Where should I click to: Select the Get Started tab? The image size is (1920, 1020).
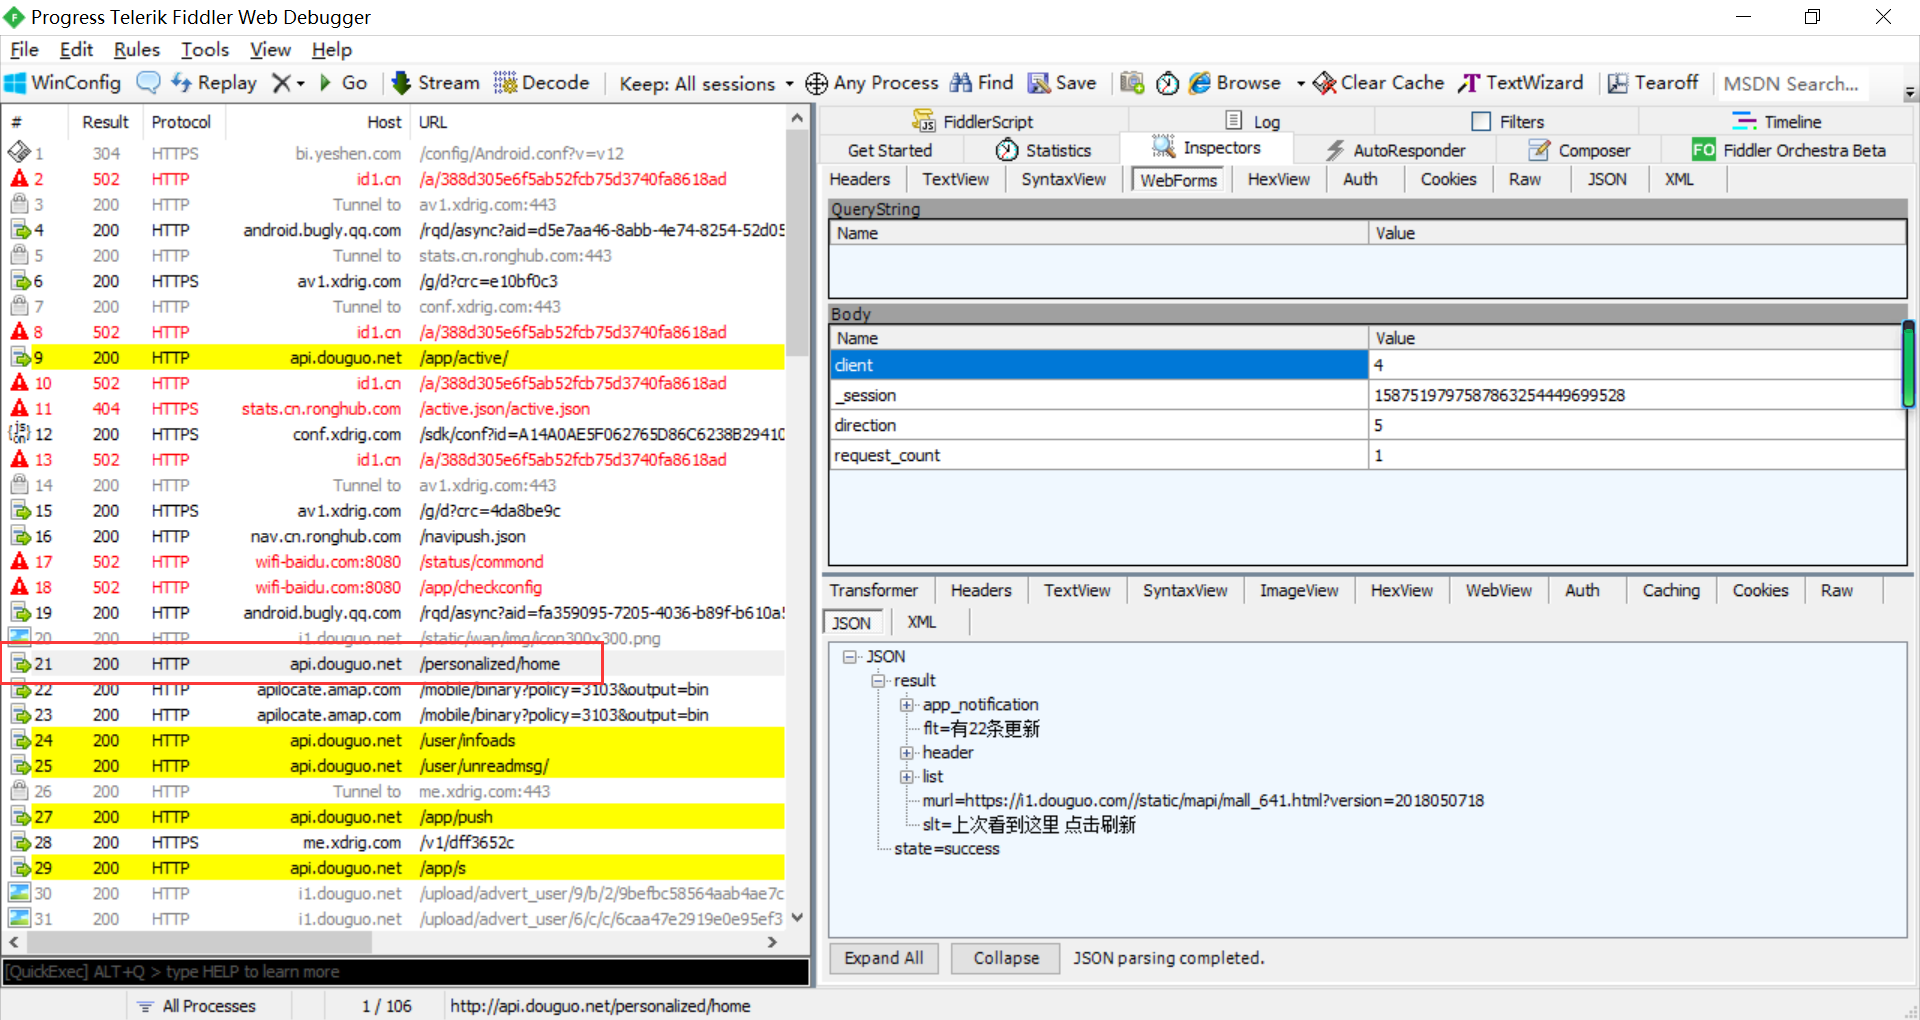pyautogui.click(x=890, y=150)
